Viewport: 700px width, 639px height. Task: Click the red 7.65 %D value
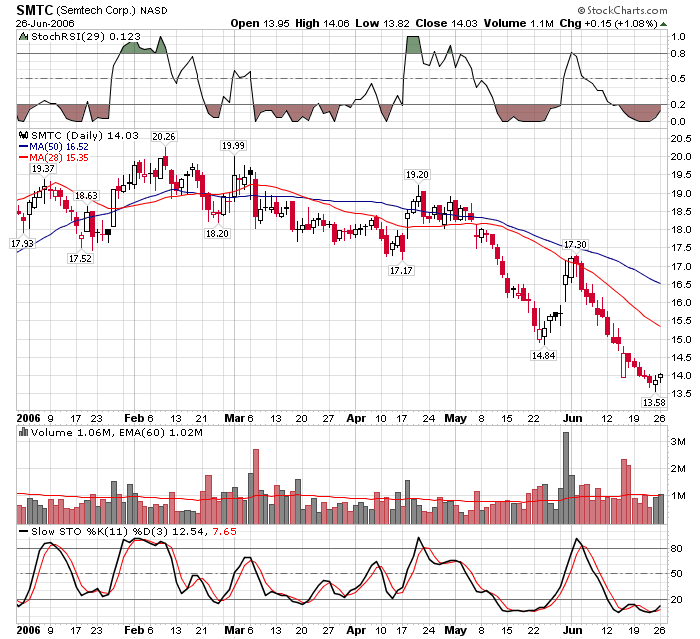coord(224,531)
